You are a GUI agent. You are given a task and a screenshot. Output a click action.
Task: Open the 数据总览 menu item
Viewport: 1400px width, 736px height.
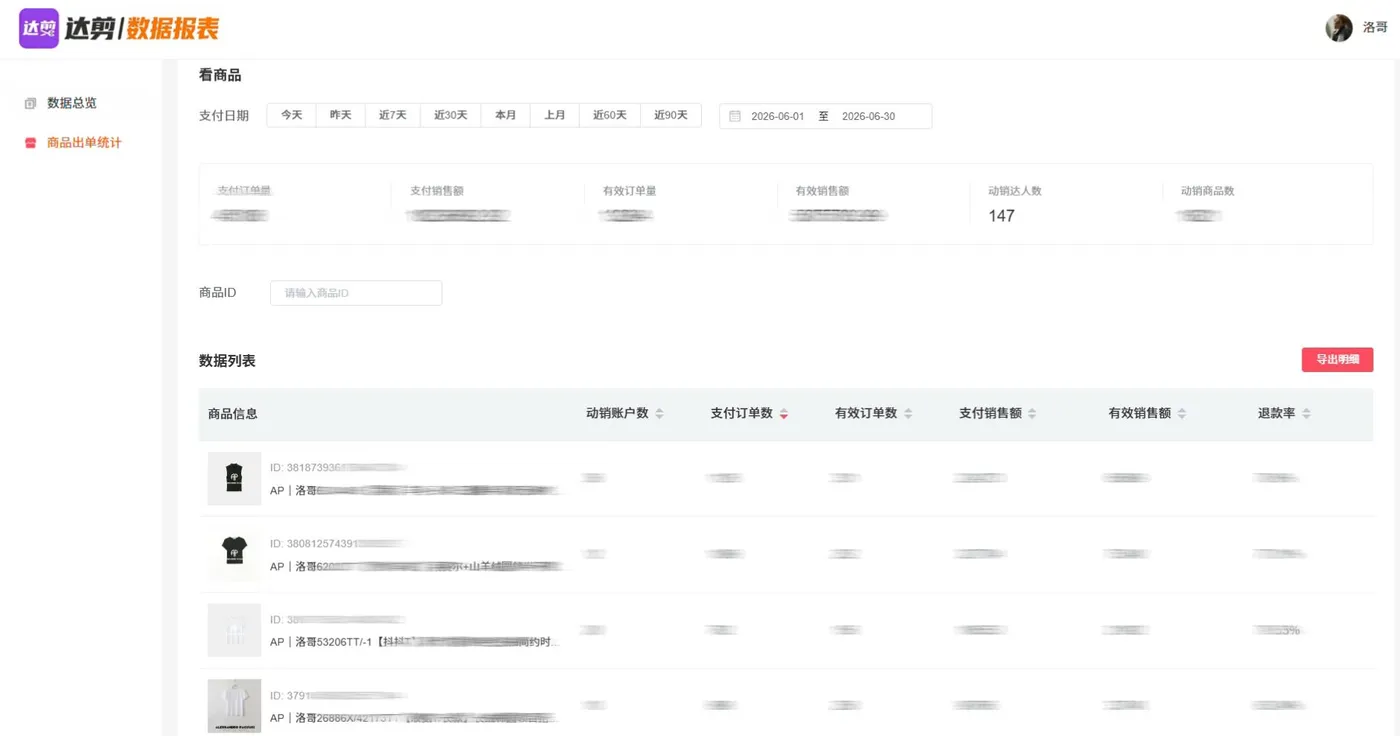pos(72,103)
